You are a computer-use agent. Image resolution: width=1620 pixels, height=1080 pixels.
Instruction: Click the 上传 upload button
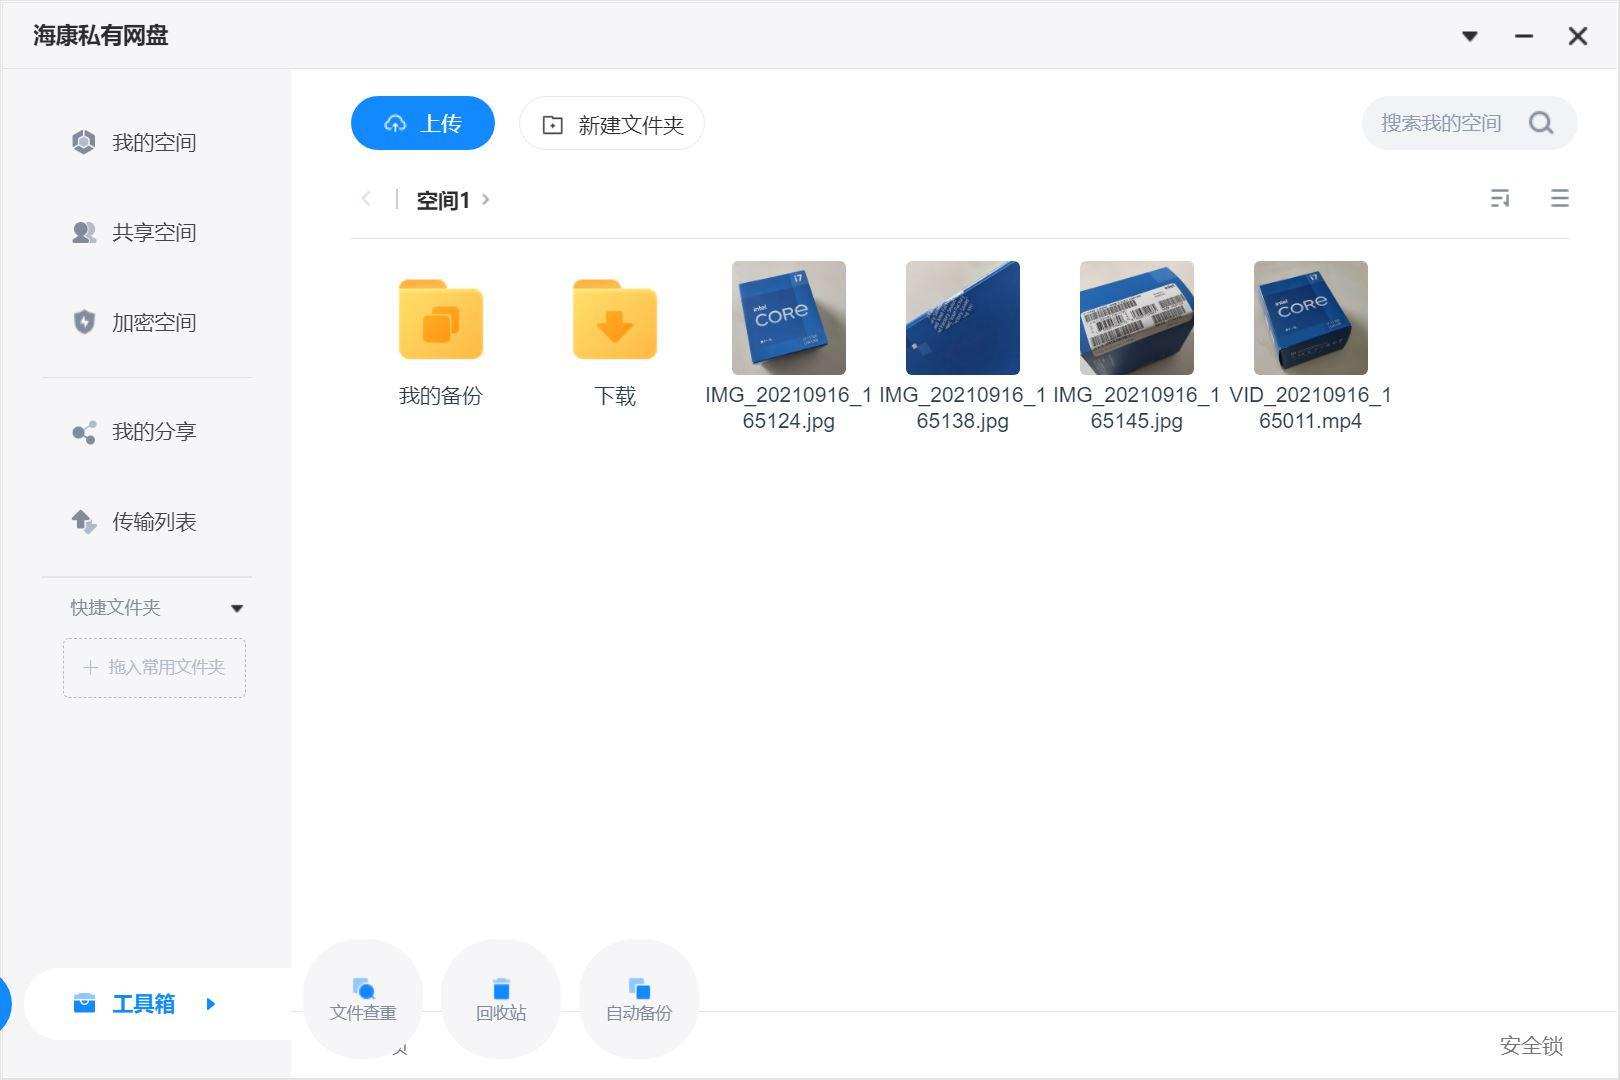422,122
